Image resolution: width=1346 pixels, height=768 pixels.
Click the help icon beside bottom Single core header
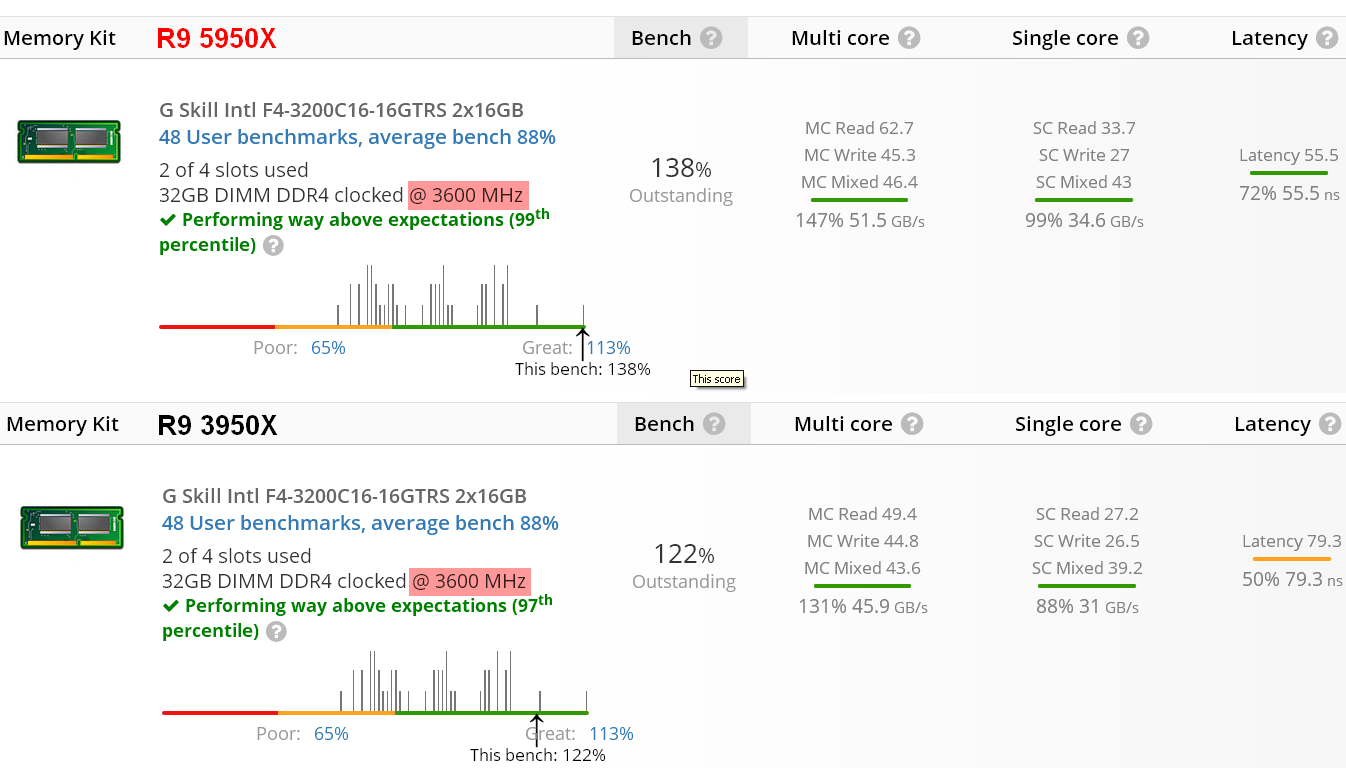1141,424
